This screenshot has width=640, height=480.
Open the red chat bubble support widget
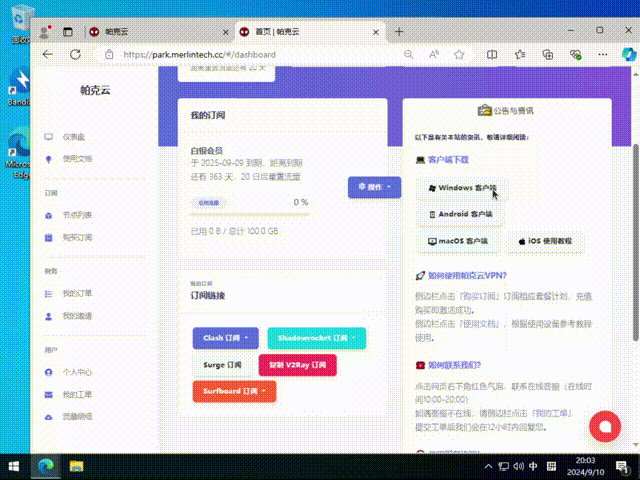pyautogui.click(x=603, y=426)
